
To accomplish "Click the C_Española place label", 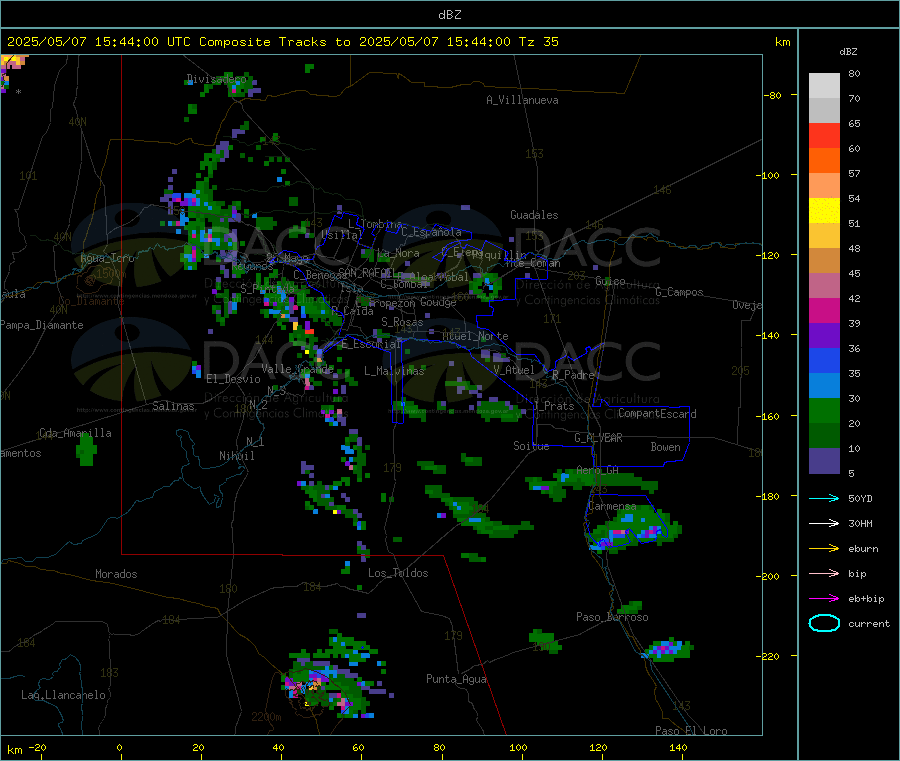I will point(431,232).
